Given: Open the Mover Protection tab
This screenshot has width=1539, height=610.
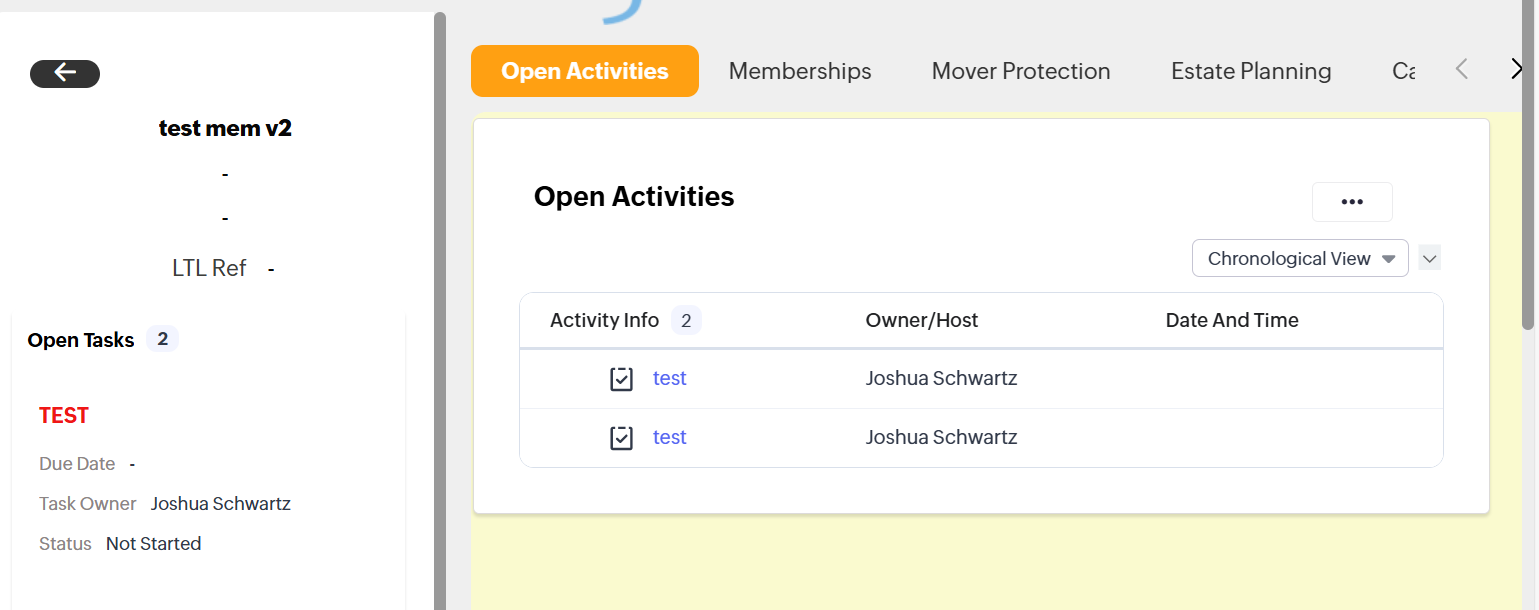Looking at the screenshot, I should (x=1021, y=71).
